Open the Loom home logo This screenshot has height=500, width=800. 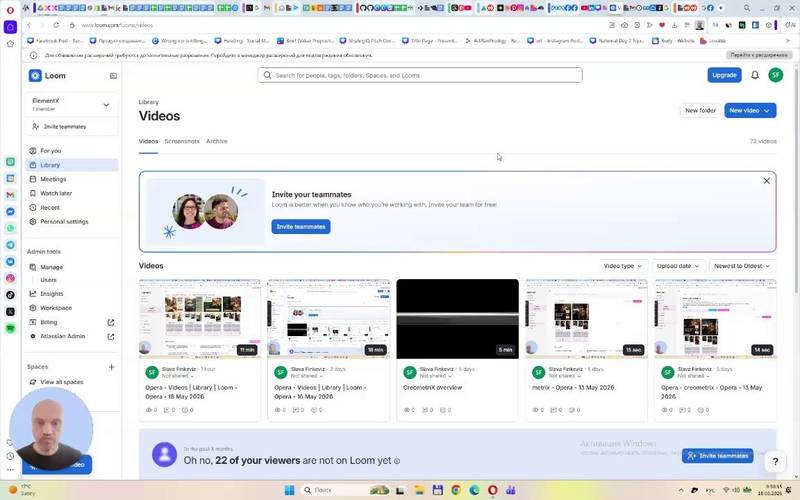[47, 76]
